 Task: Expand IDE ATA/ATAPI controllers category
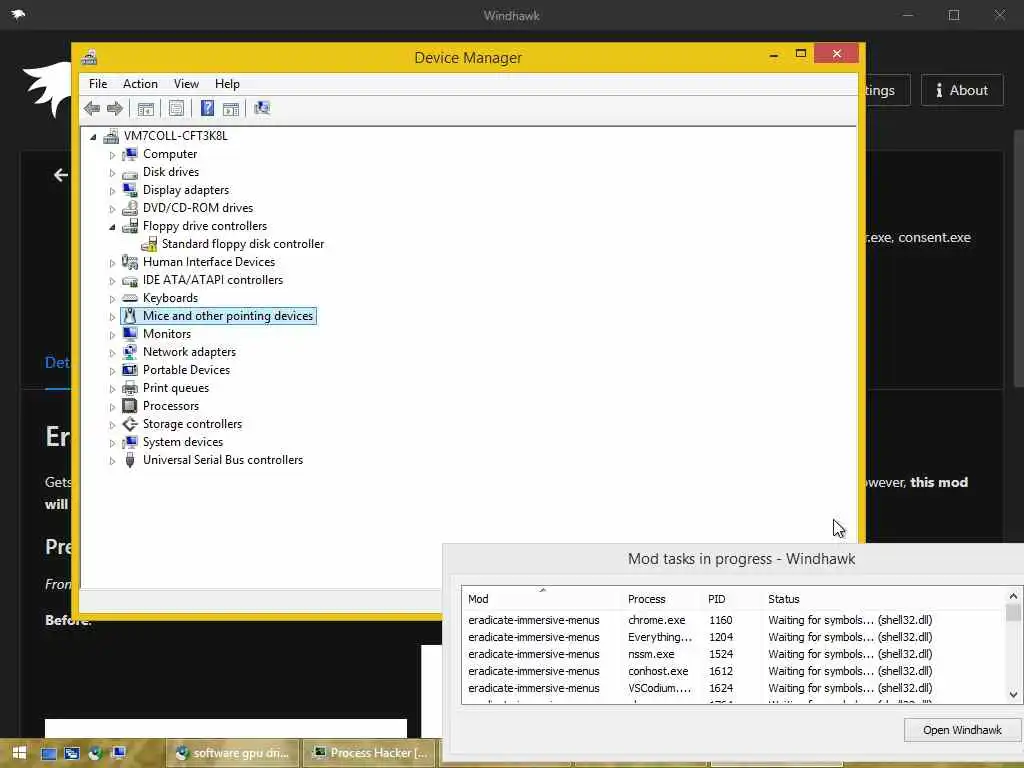point(112,281)
